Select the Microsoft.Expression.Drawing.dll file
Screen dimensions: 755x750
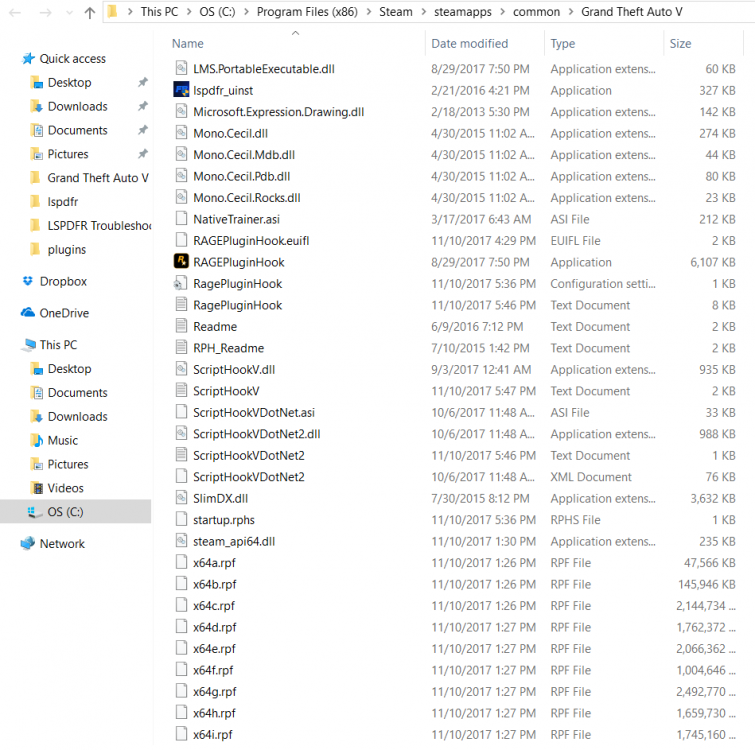[278, 112]
